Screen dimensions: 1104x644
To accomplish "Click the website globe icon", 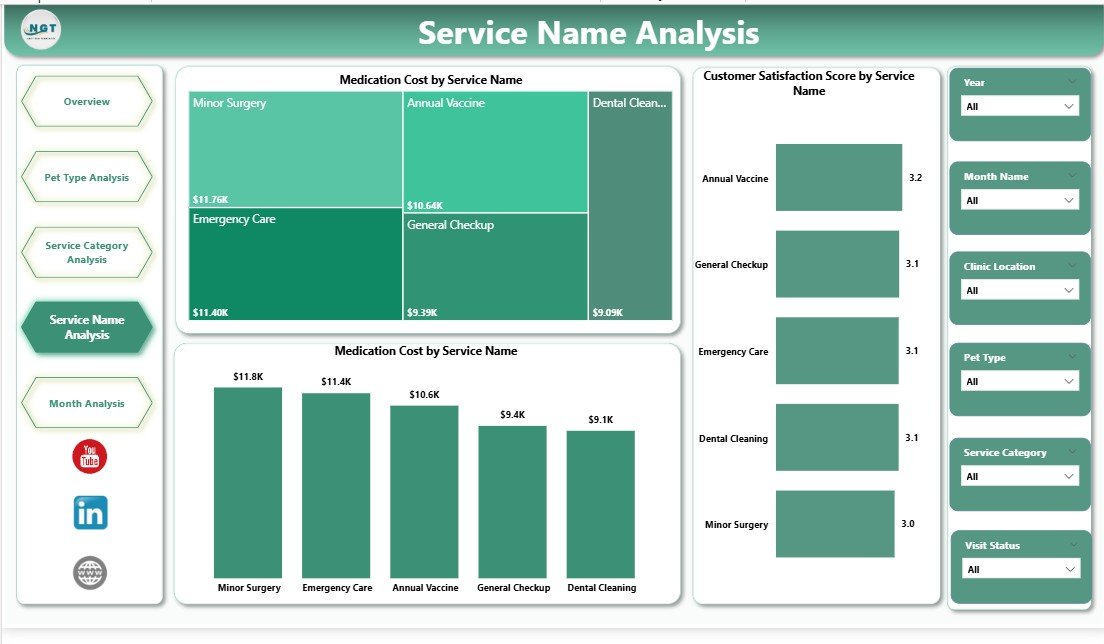I will point(90,573).
